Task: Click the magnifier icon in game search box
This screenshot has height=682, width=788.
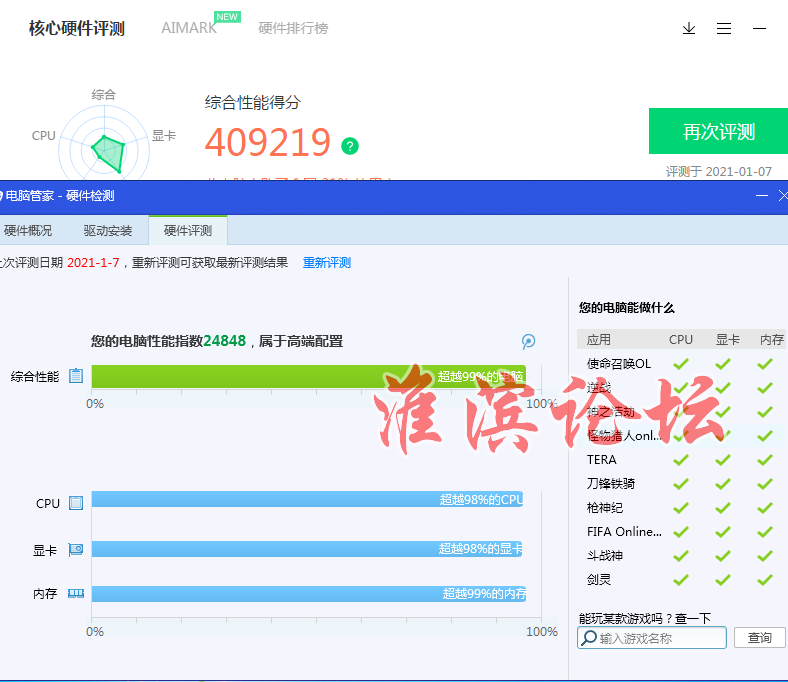Action: point(588,638)
